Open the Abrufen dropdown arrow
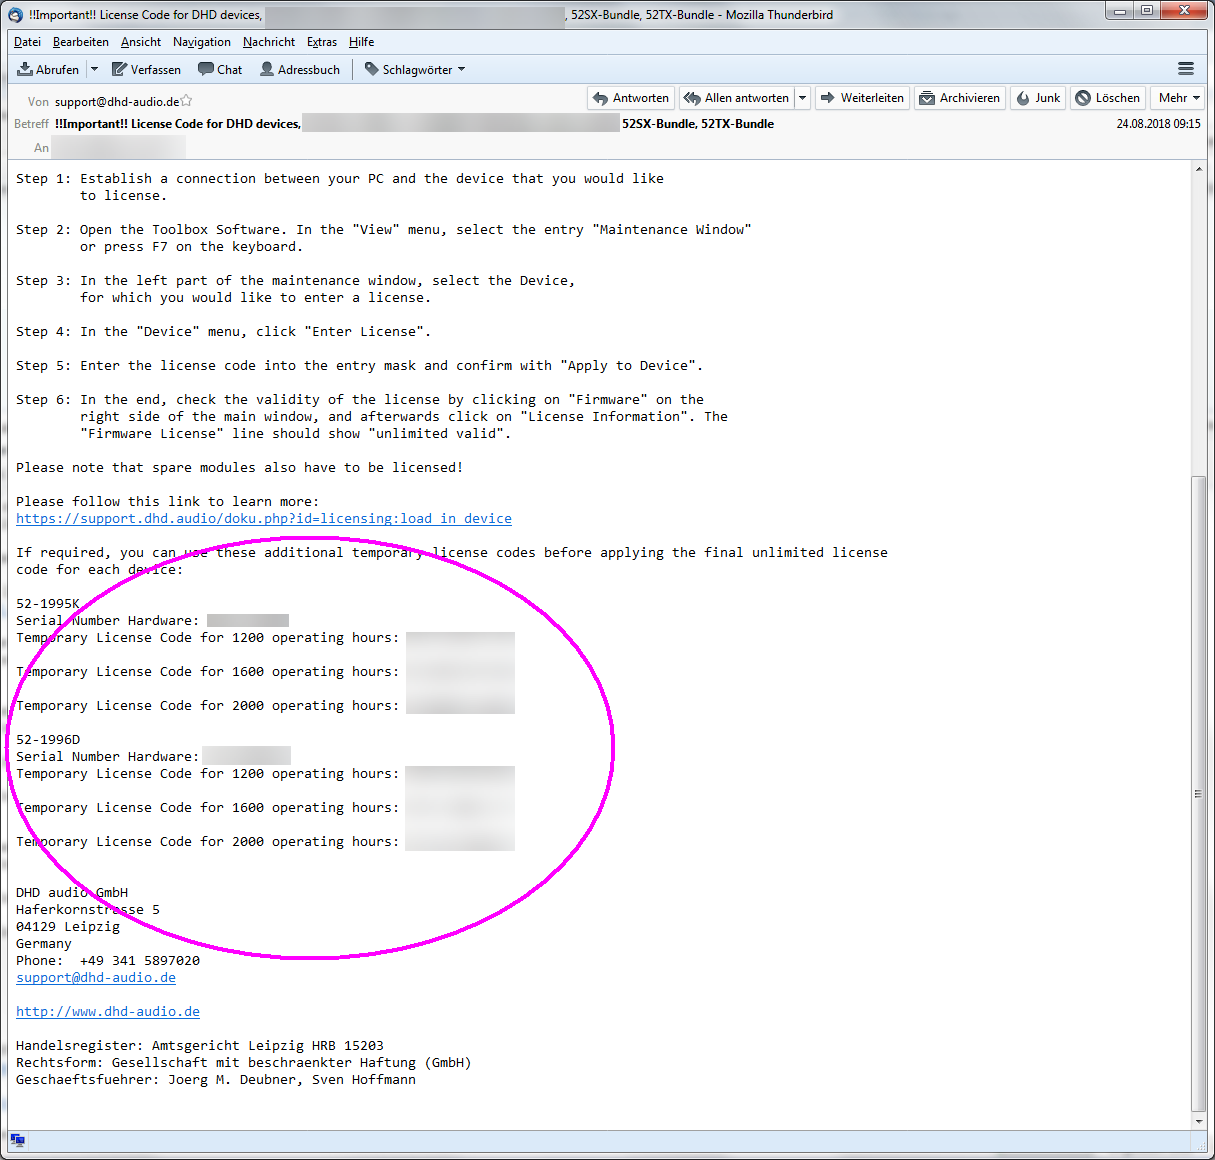1215x1160 pixels. 94,70
